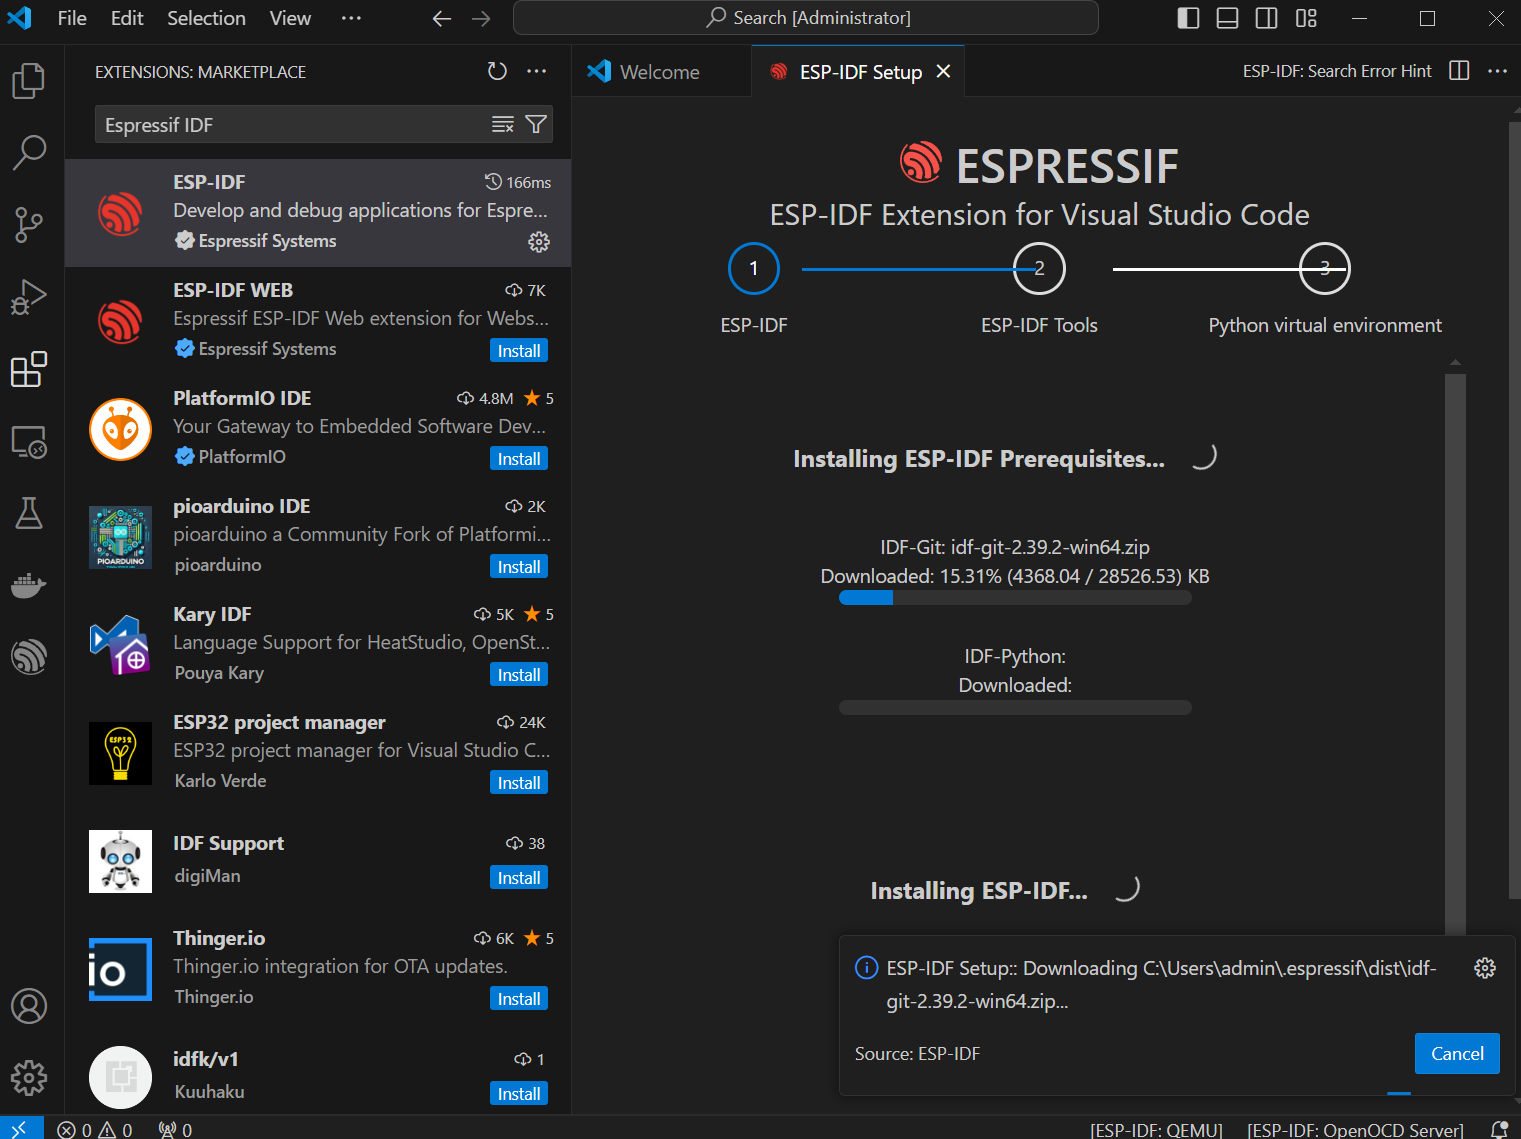Go back in navigation history

(x=442, y=19)
